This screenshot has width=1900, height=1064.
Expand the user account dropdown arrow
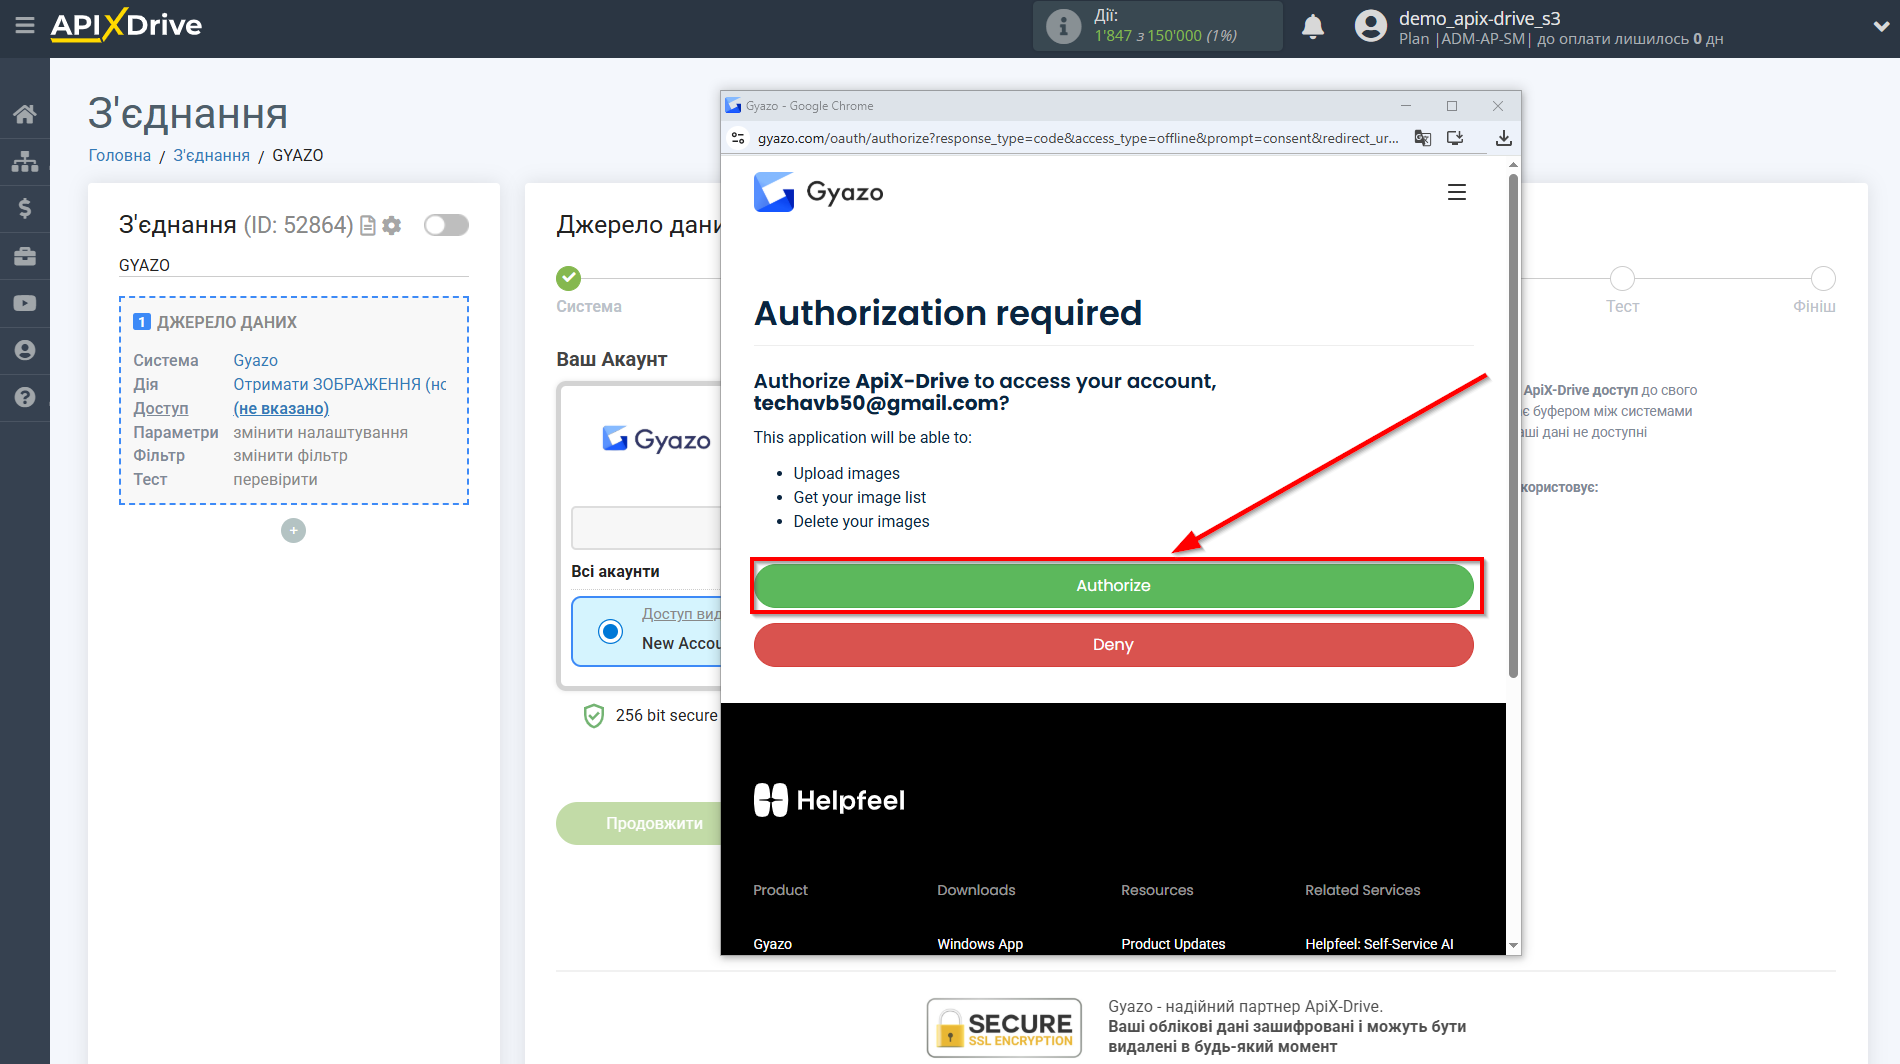click(1880, 27)
